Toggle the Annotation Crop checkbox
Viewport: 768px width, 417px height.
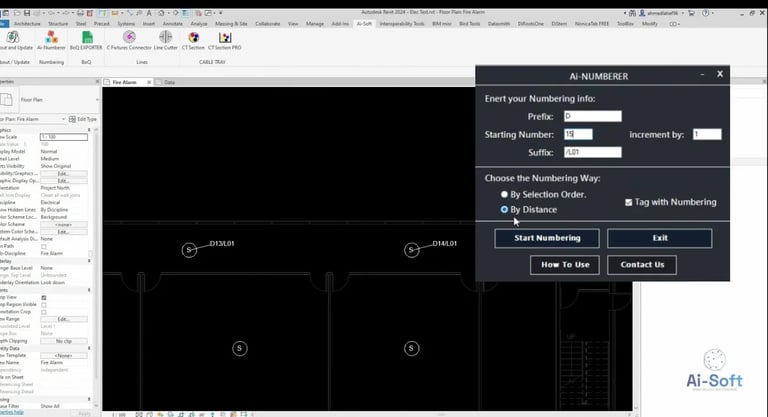click(44, 312)
